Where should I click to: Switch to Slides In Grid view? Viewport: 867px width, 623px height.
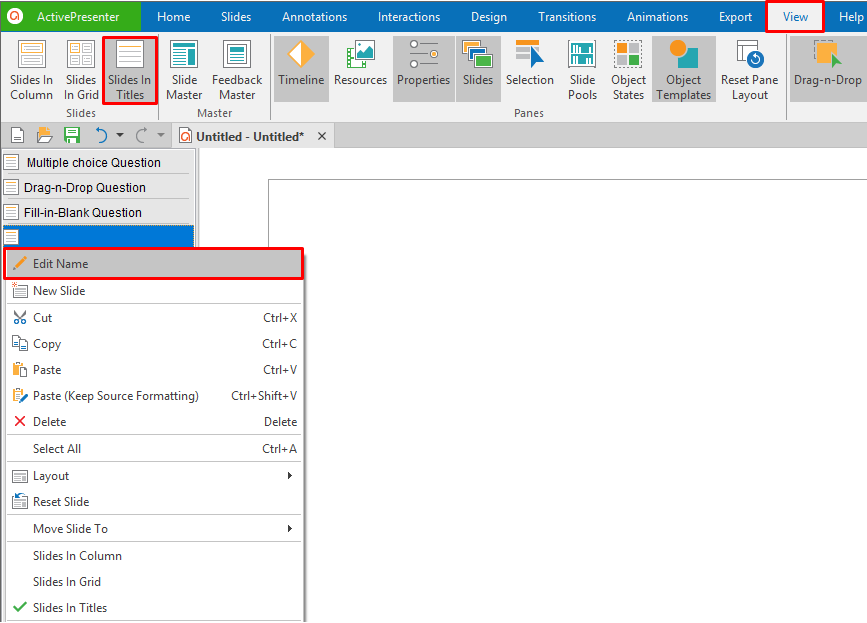point(81,70)
